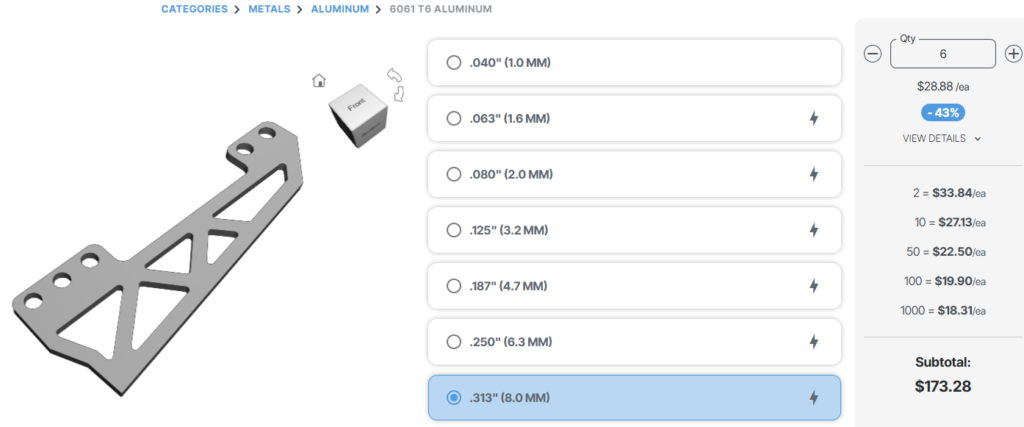Click the Front face of the view cube
This screenshot has height=427, width=1024.
[356, 107]
